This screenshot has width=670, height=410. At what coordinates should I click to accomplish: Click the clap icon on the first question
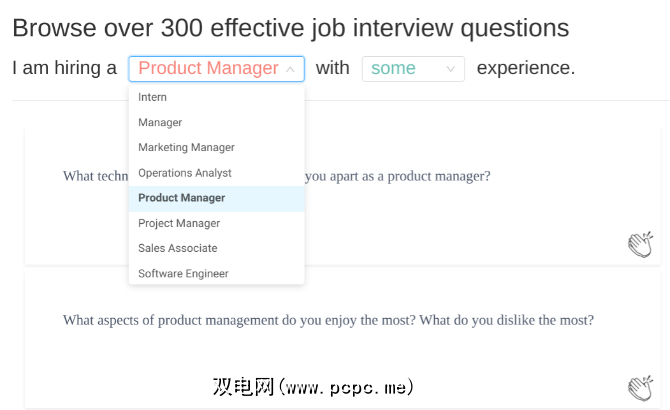click(x=640, y=244)
